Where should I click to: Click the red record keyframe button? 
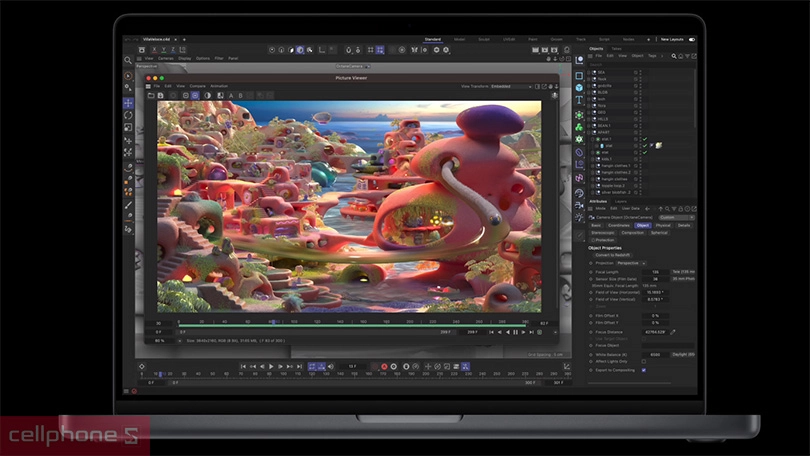click(x=384, y=367)
